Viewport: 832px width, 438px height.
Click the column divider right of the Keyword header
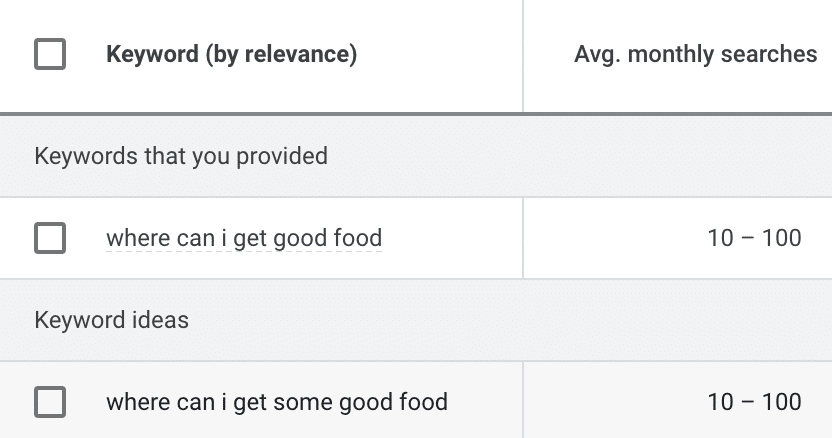point(523,54)
